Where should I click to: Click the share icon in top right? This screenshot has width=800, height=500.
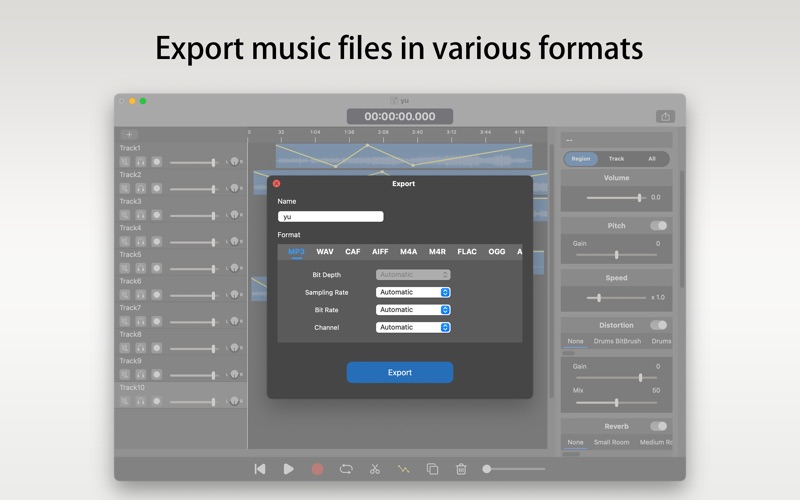665,117
